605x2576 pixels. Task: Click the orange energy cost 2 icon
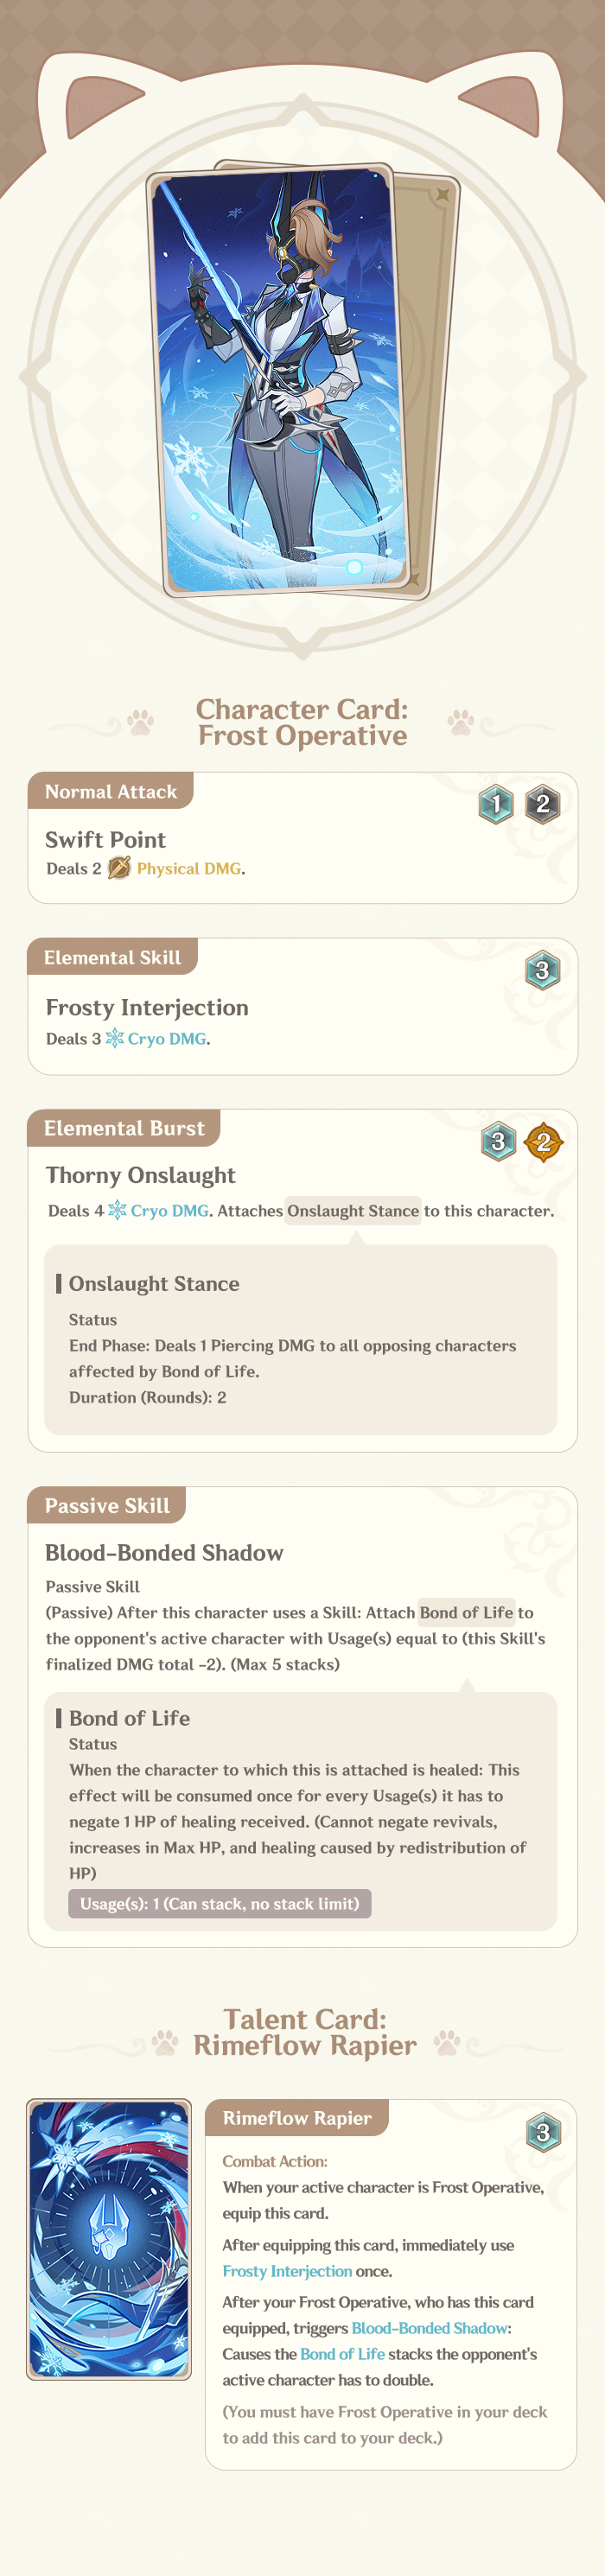(x=544, y=1141)
